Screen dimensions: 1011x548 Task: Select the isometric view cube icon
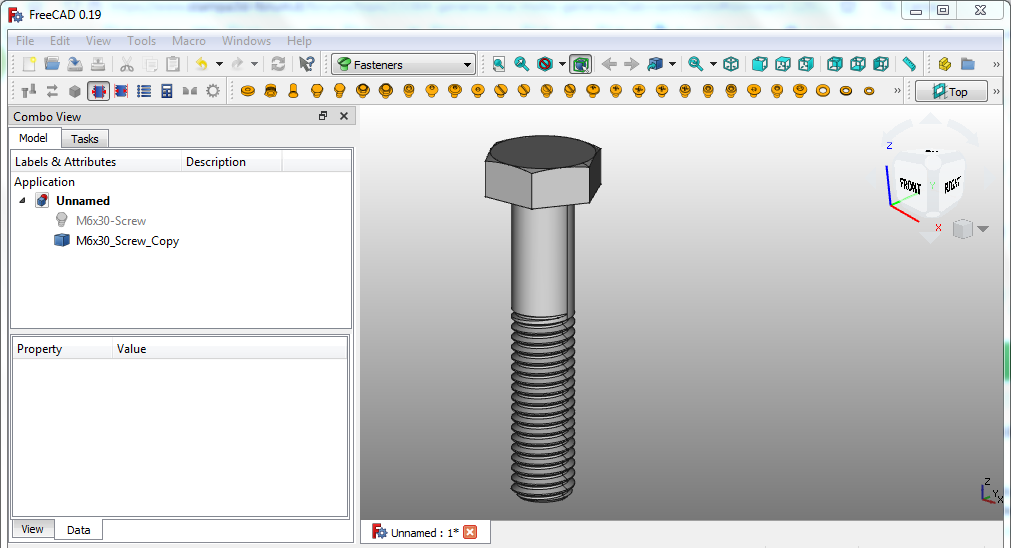(x=731, y=64)
